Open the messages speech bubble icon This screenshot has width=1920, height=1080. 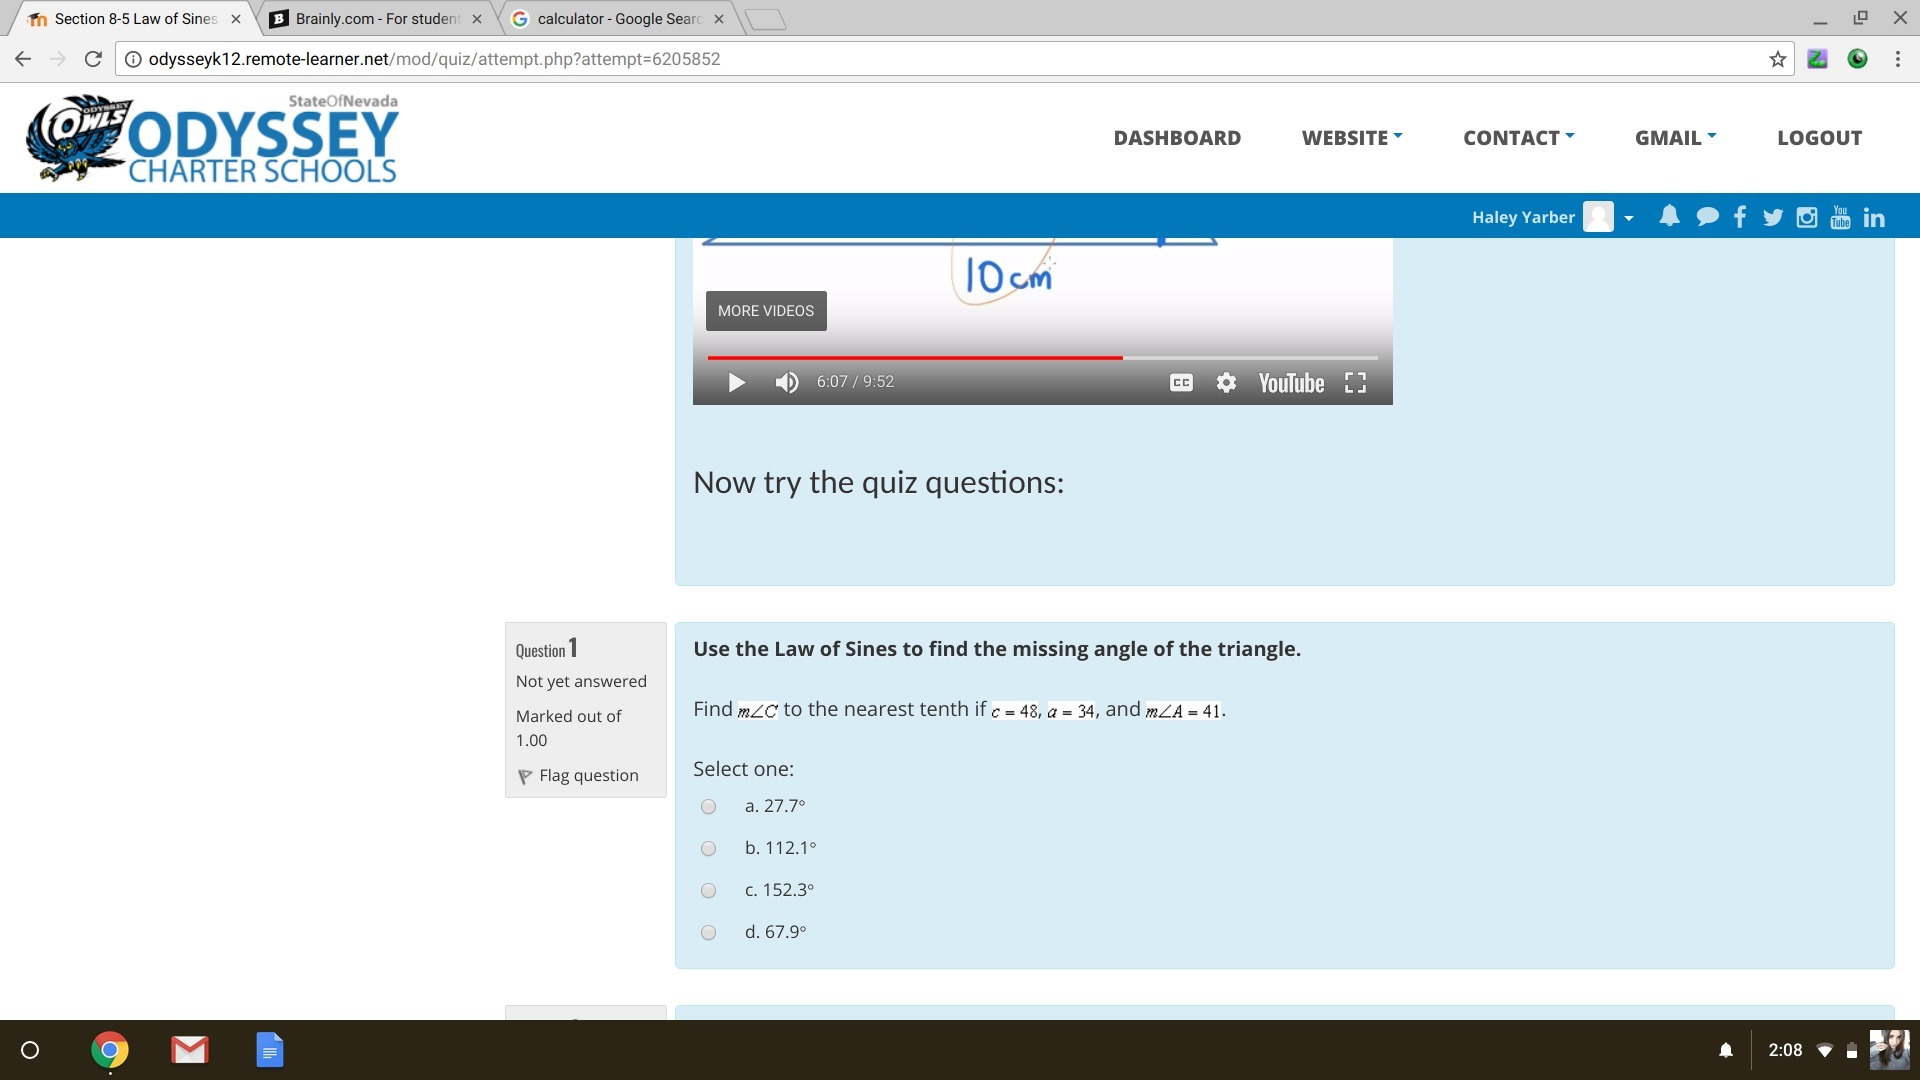(1707, 217)
